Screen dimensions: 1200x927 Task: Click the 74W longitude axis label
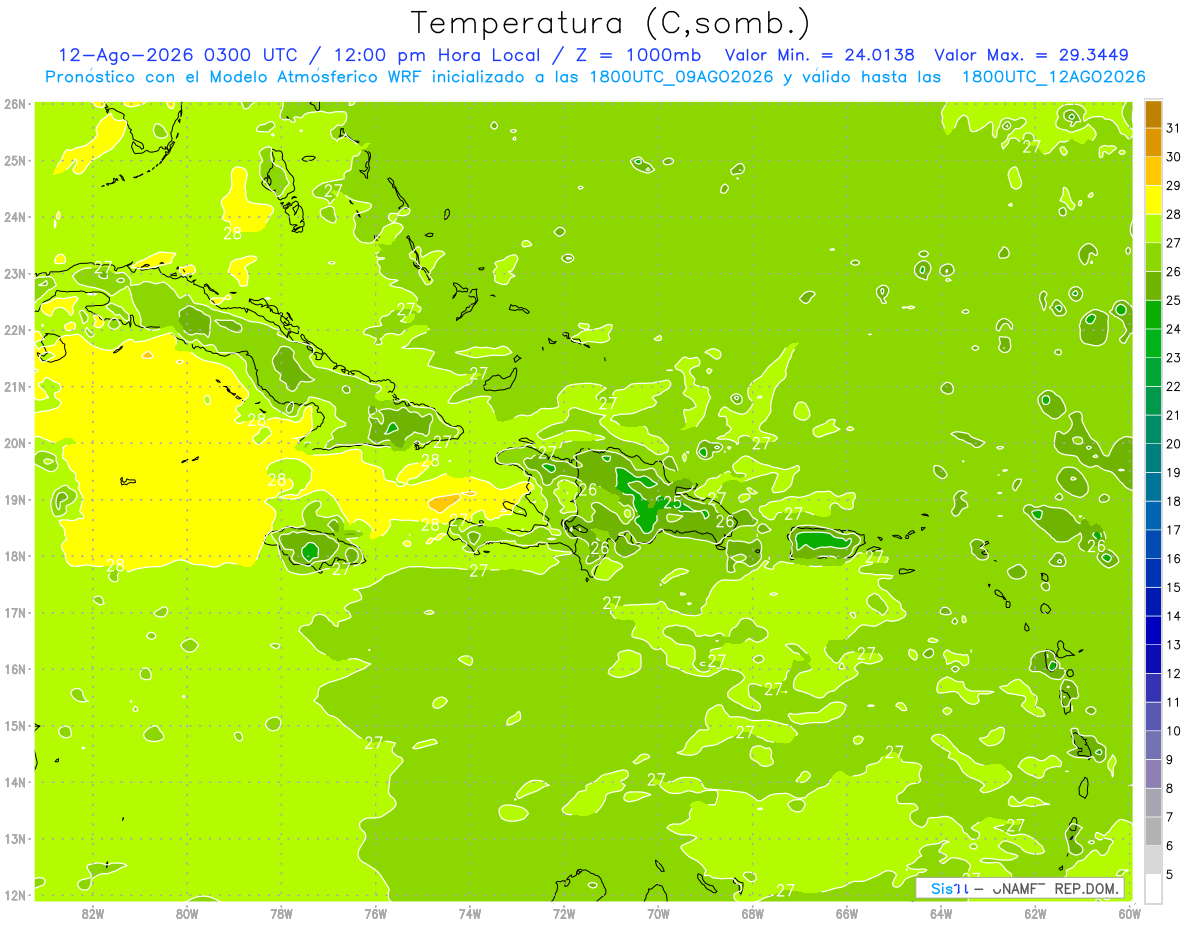coord(470,913)
